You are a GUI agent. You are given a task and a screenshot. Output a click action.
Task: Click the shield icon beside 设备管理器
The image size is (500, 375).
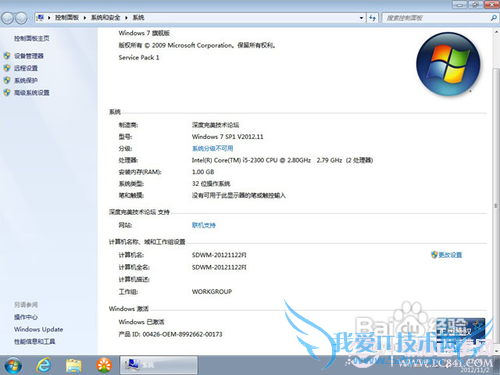7,56
